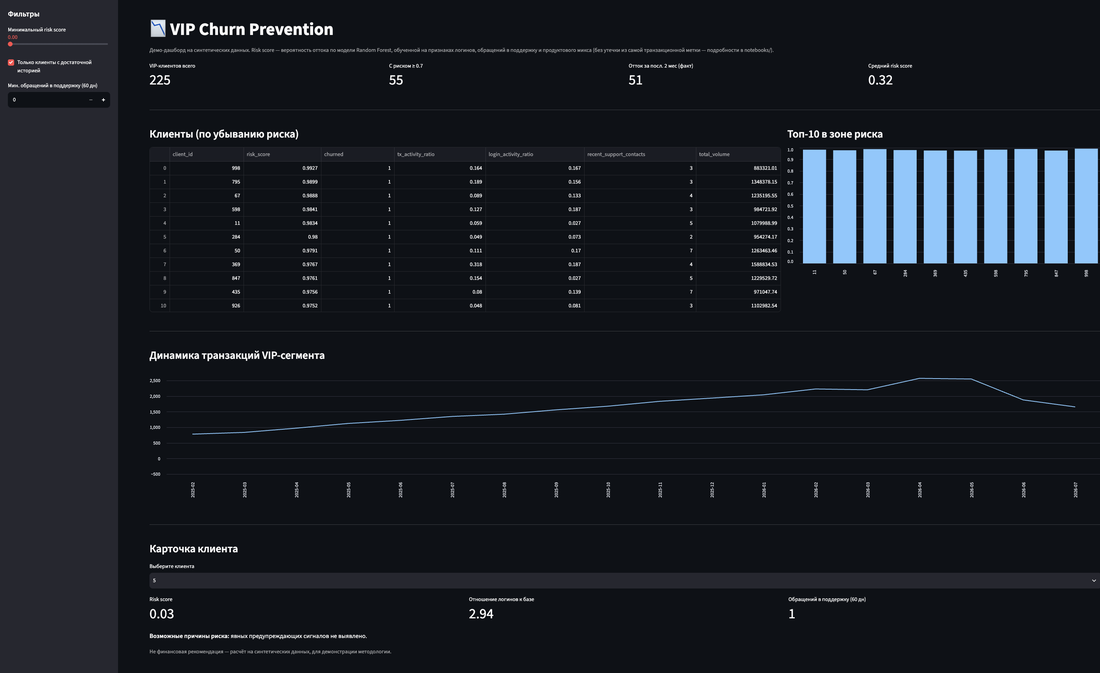Click the 2025-02 axis label on transactions chart

click(193, 489)
